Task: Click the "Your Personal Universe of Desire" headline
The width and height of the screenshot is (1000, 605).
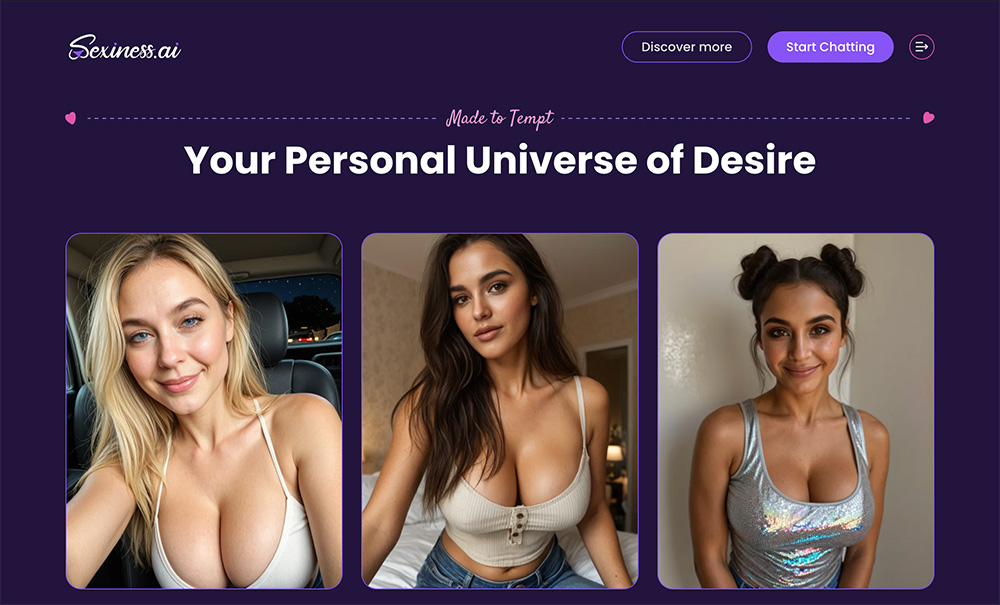Action: [x=499, y=160]
